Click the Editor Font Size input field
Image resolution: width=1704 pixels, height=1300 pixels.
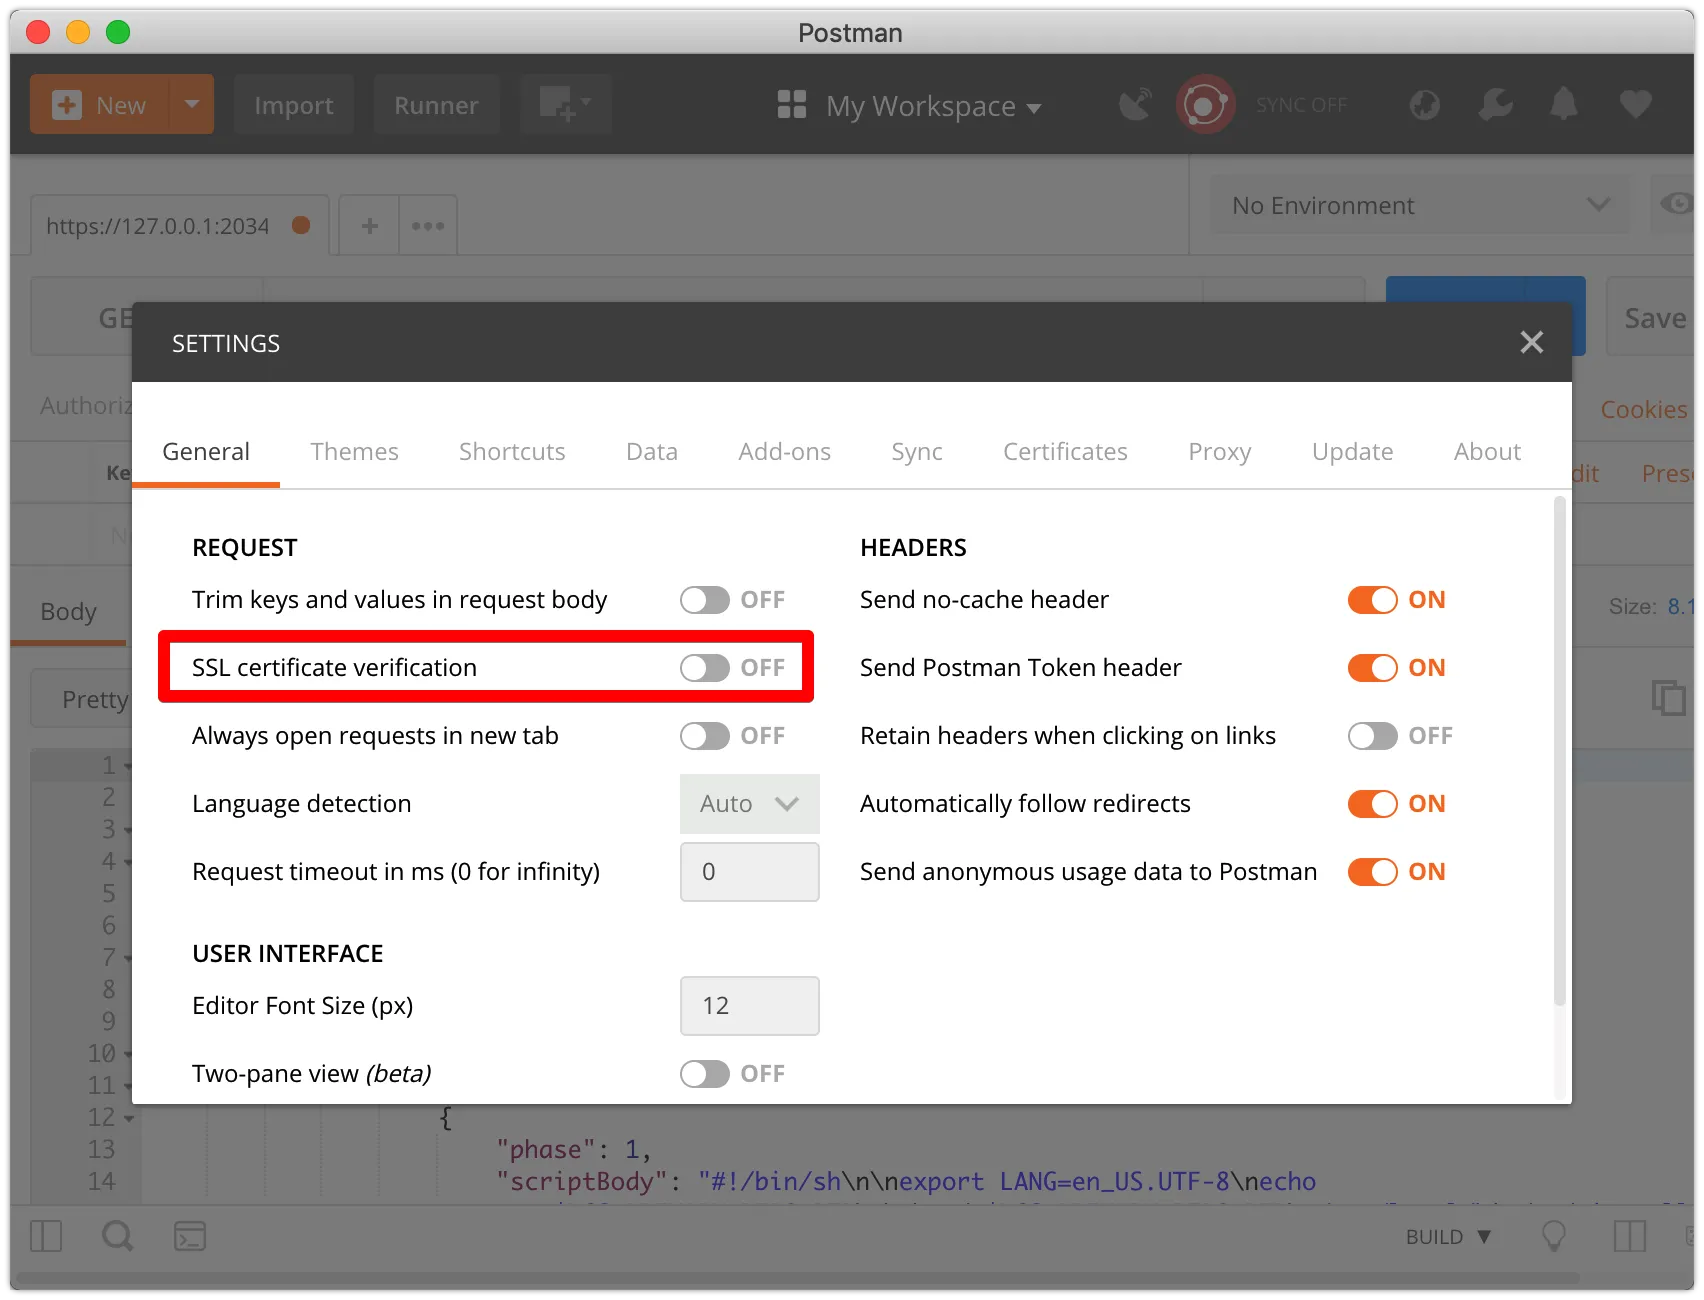pyautogui.click(x=750, y=1006)
